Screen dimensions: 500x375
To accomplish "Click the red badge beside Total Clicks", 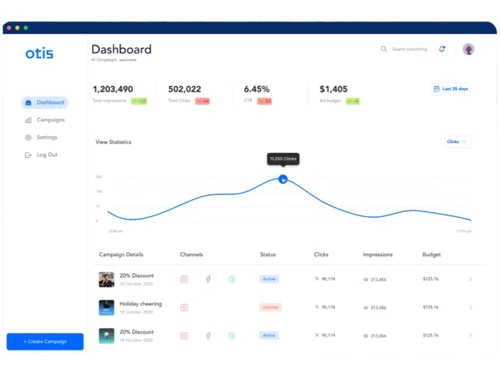I will click(202, 101).
